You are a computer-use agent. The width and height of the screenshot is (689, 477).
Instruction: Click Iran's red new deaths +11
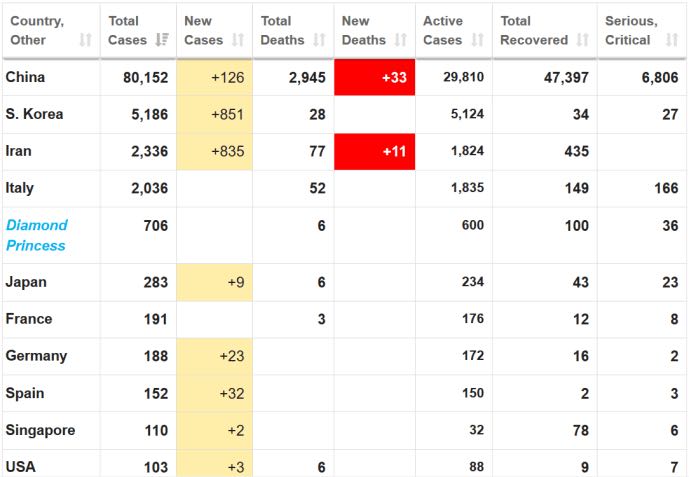[374, 152]
